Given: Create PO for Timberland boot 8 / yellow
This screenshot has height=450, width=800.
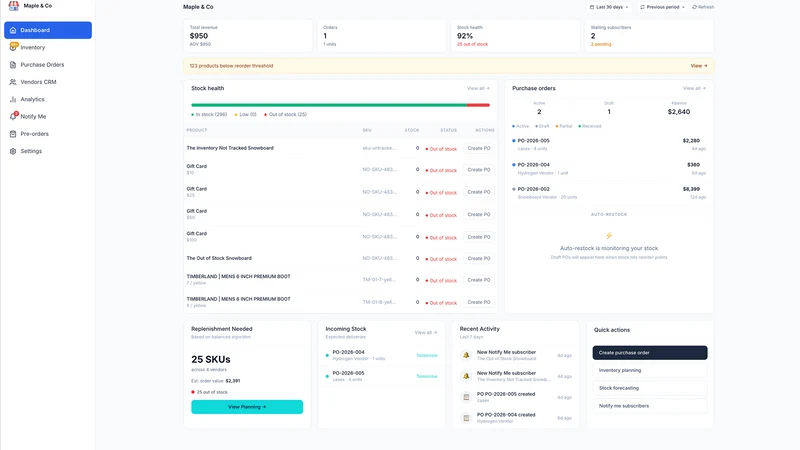Looking at the screenshot, I should [x=479, y=303].
